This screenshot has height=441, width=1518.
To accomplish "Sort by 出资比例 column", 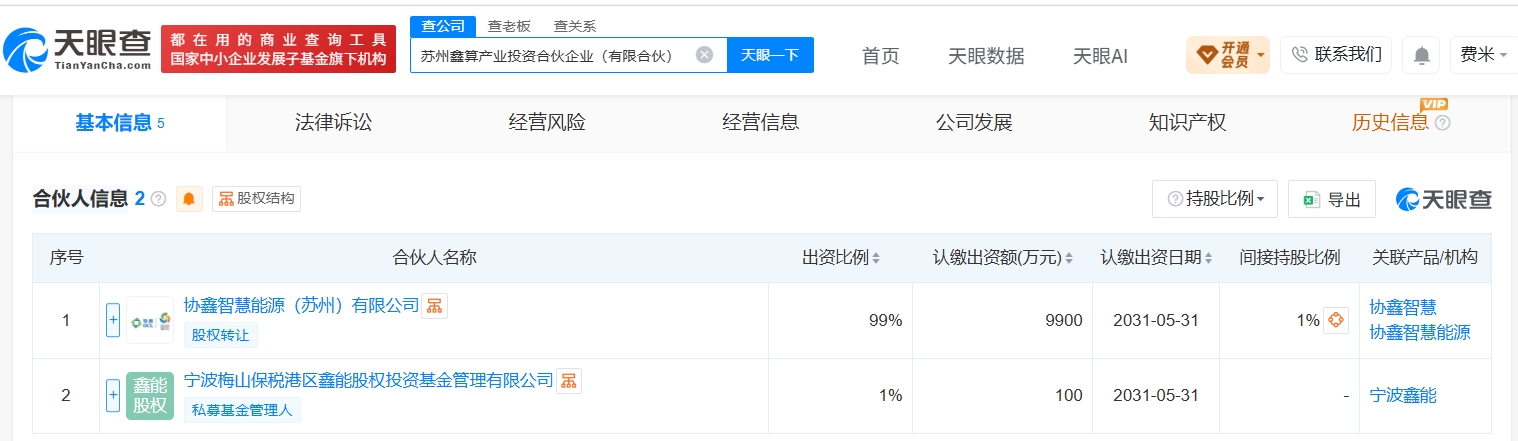I will click(x=841, y=258).
